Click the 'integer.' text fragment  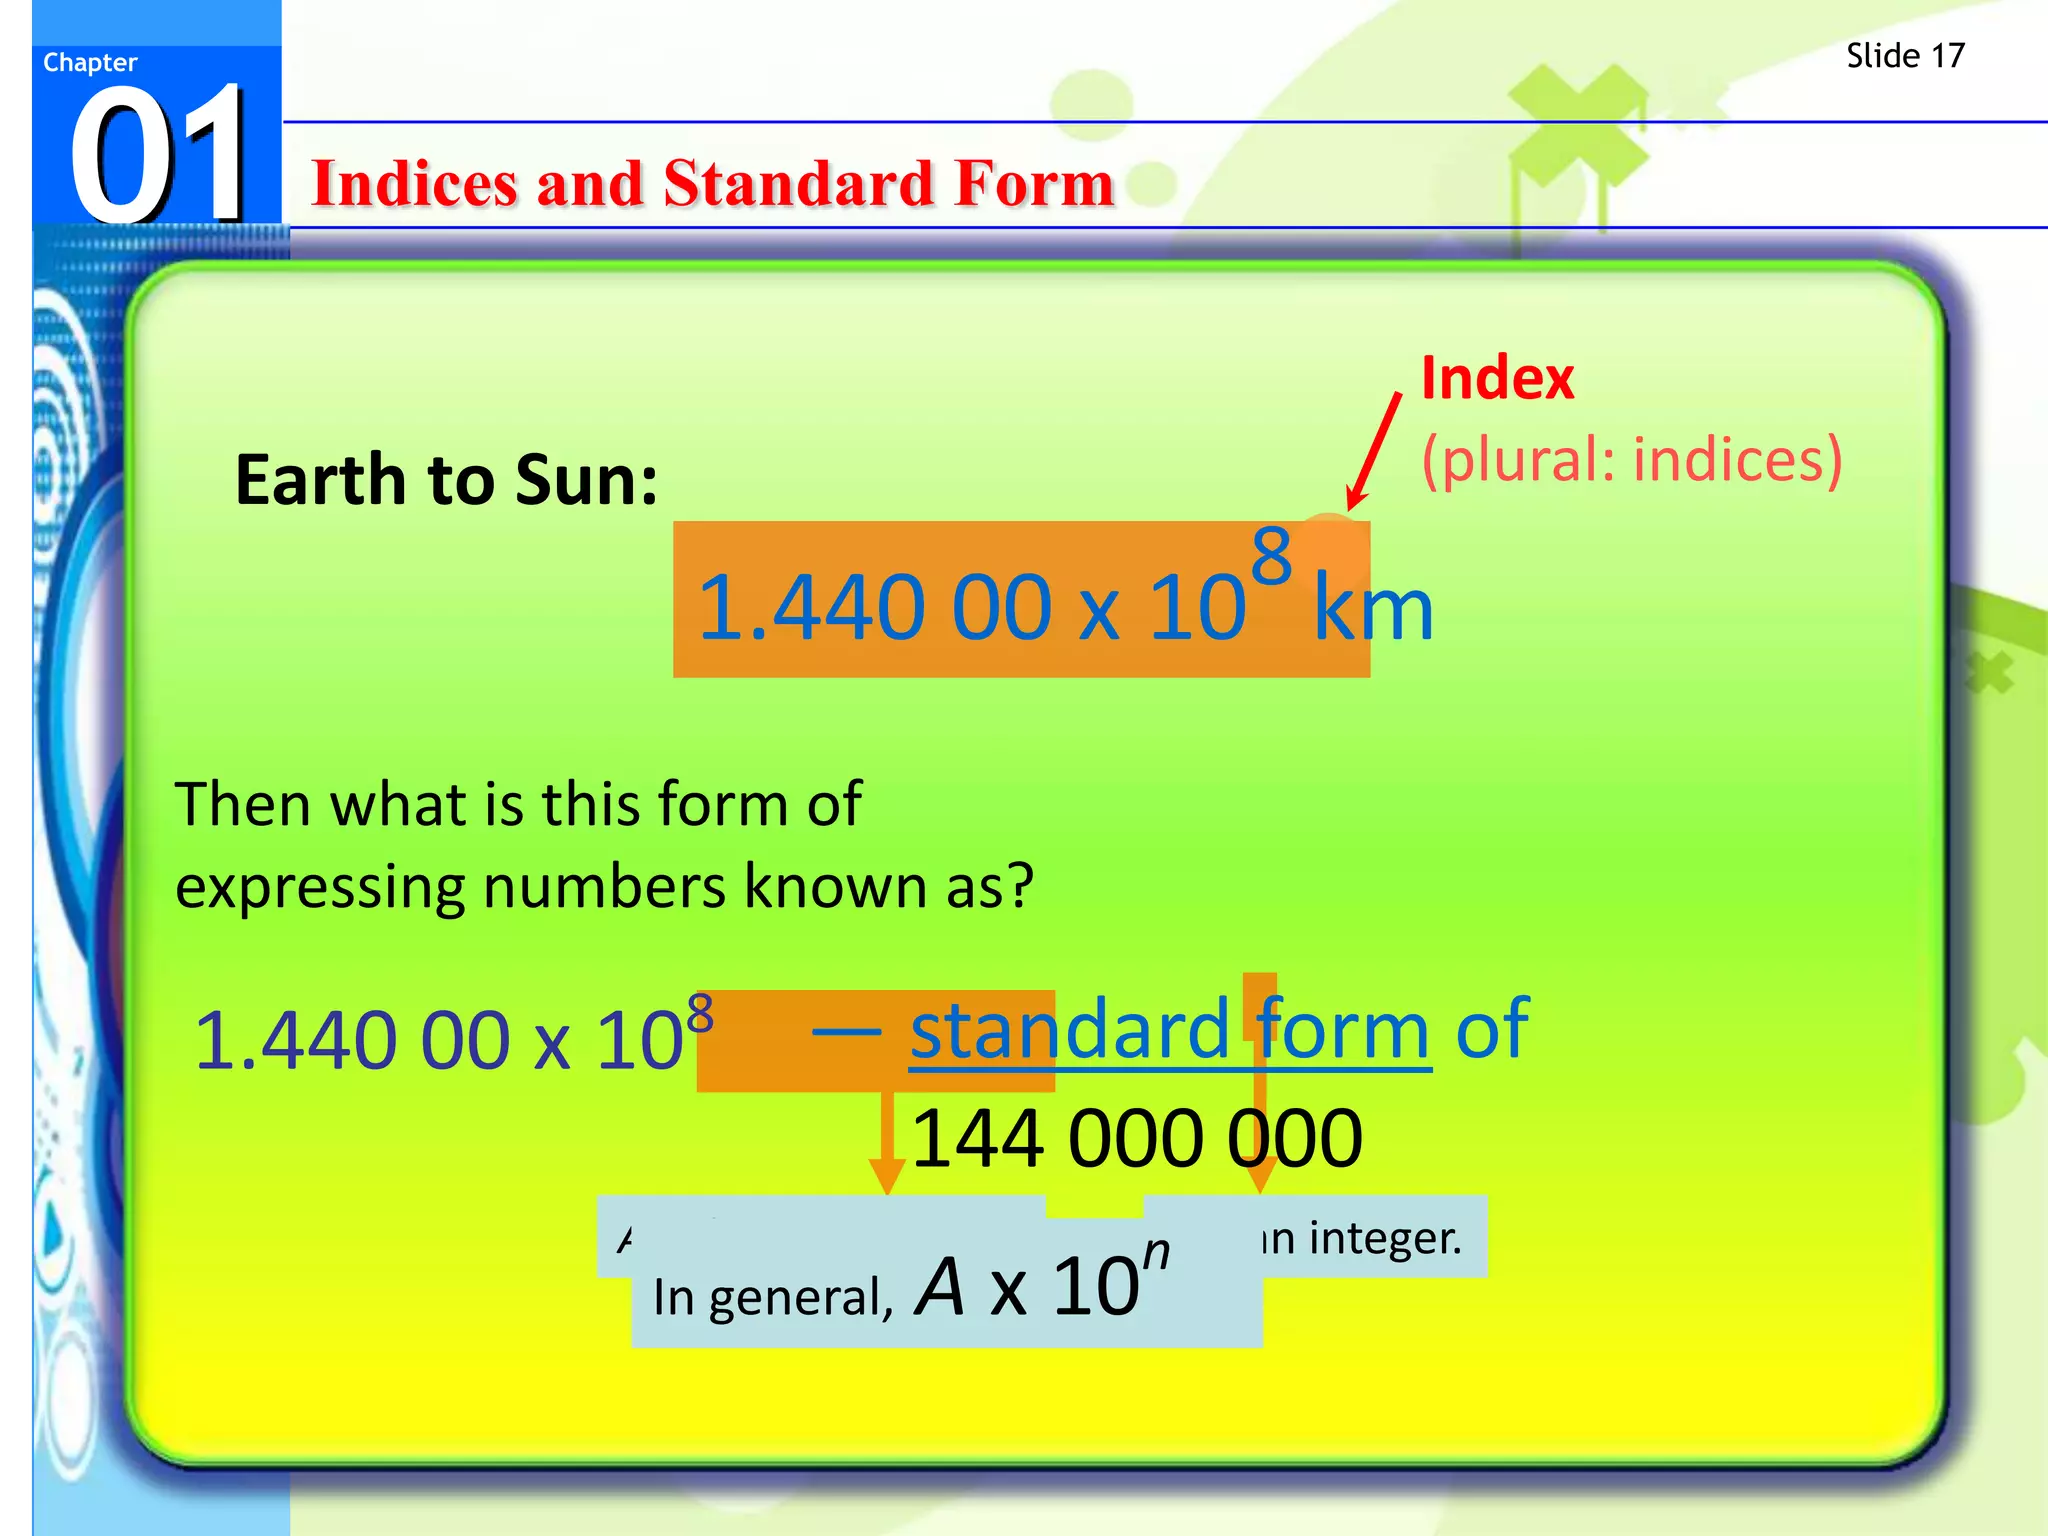coord(1386,1238)
